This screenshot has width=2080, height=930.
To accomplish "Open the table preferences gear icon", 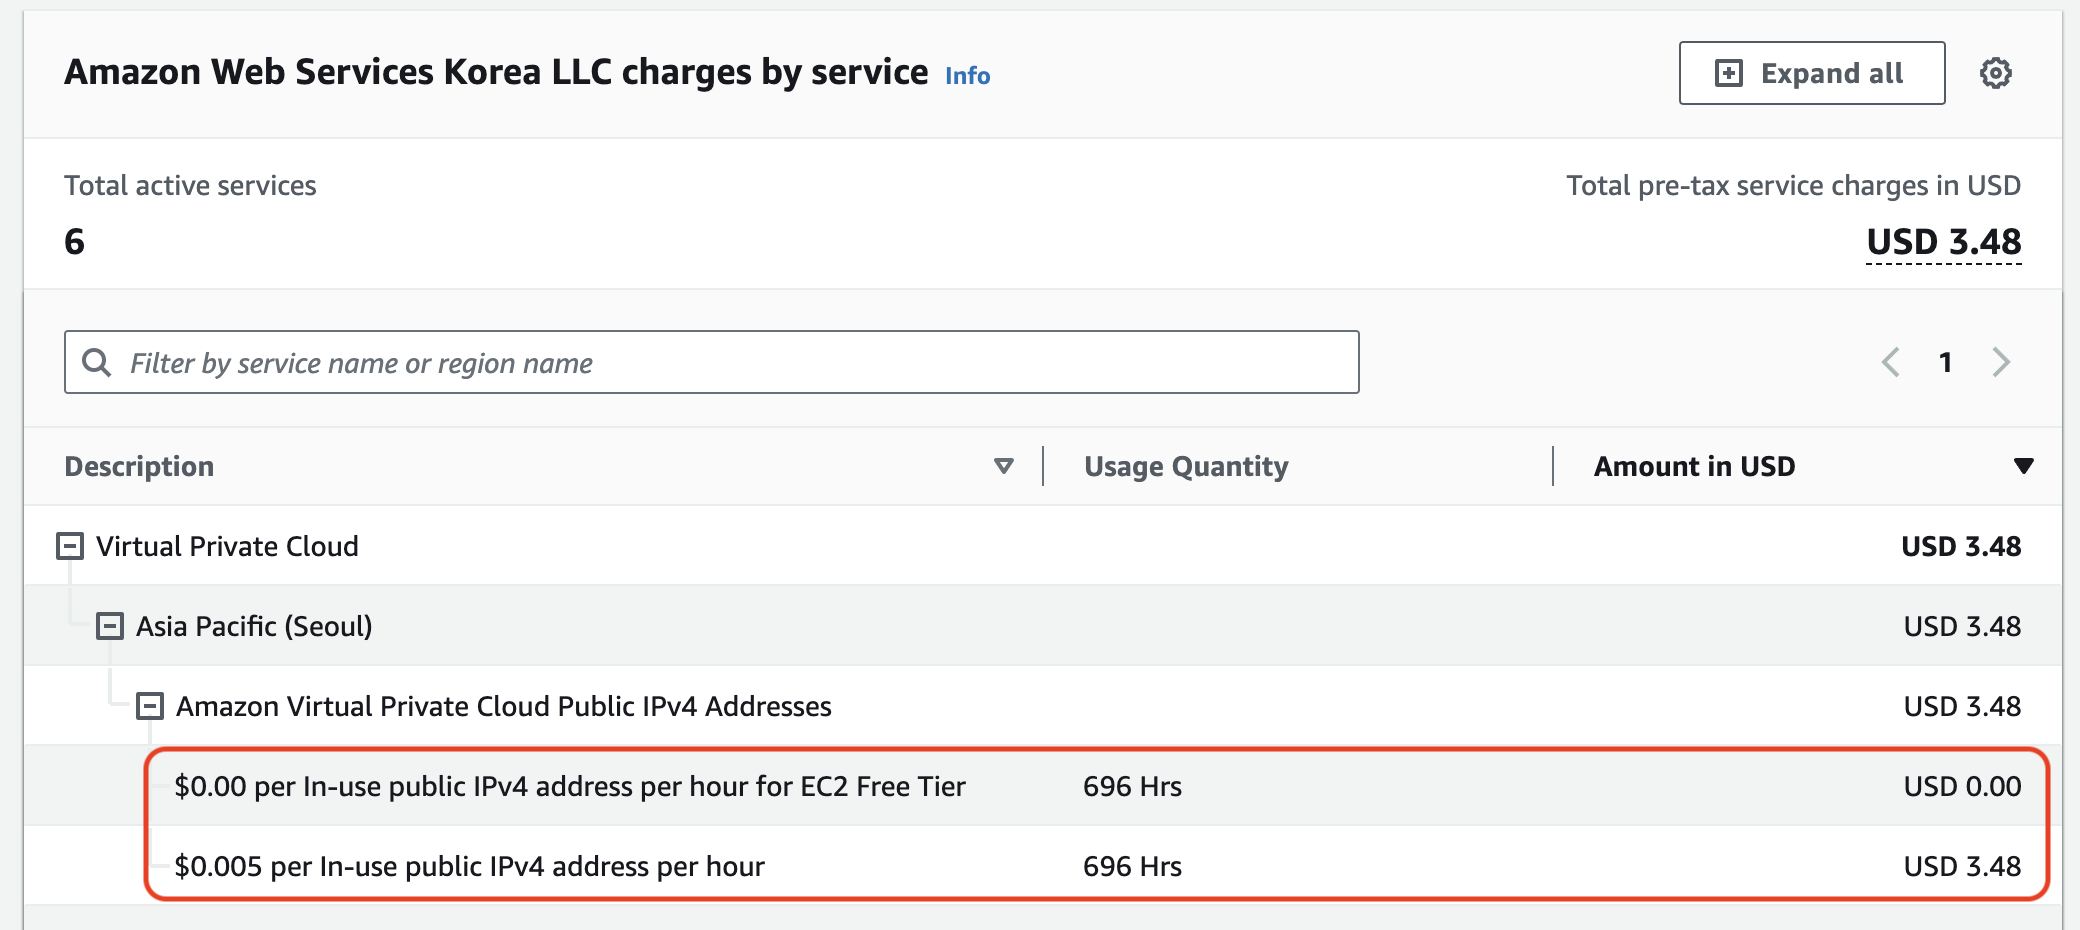I will [1995, 73].
